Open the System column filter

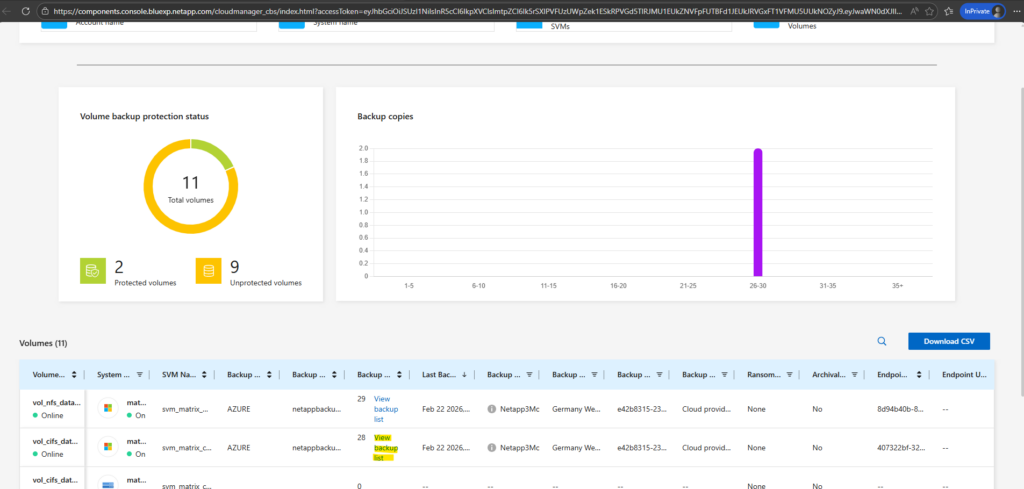pyautogui.click(x=139, y=375)
